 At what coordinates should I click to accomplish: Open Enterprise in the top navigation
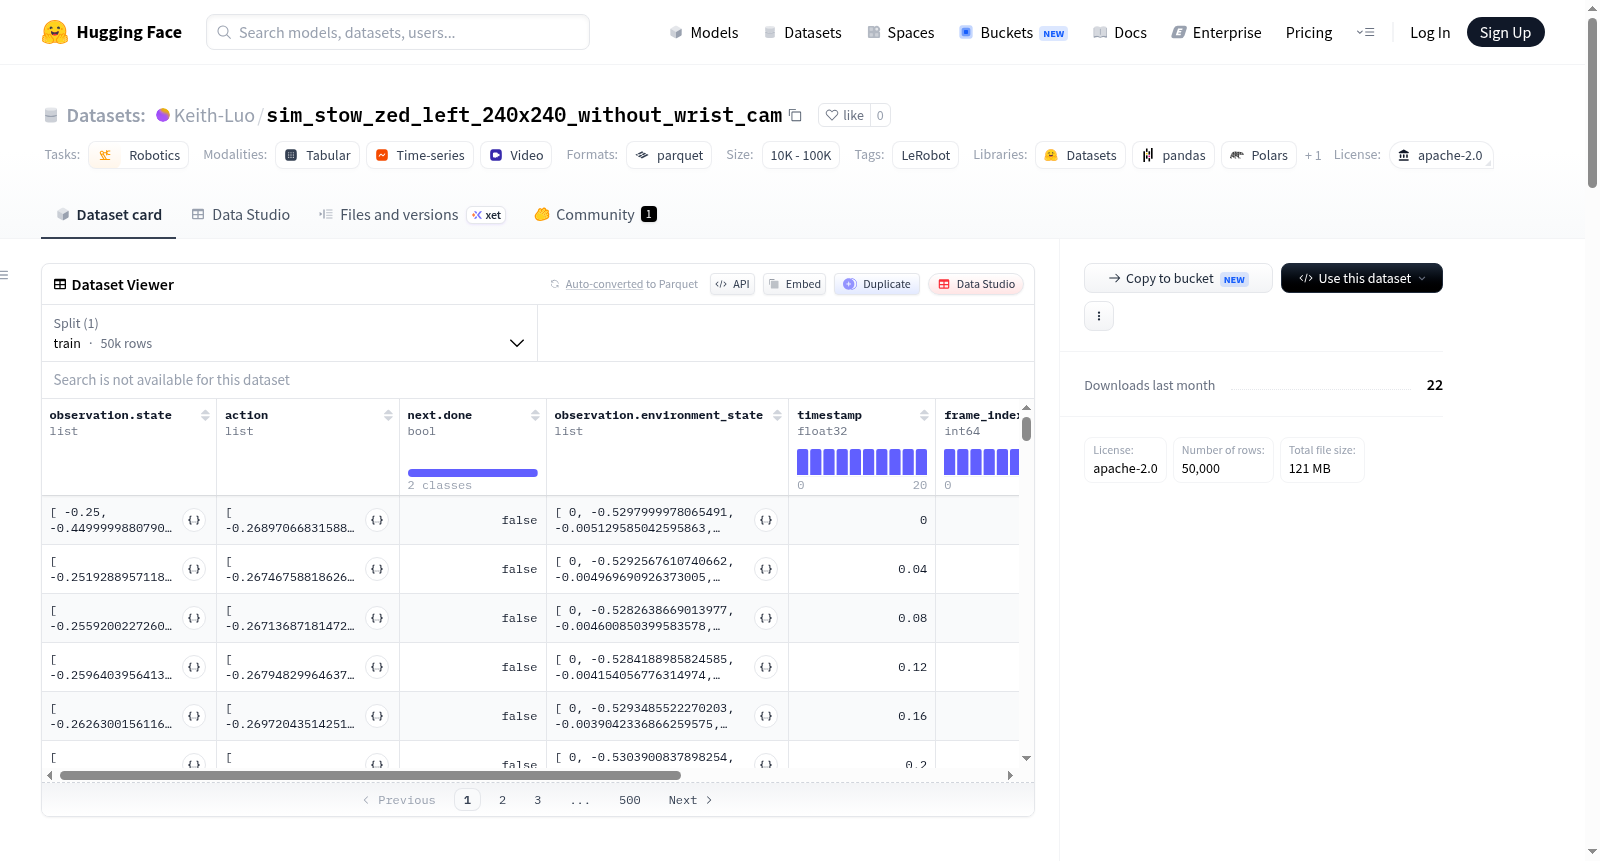point(1216,32)
